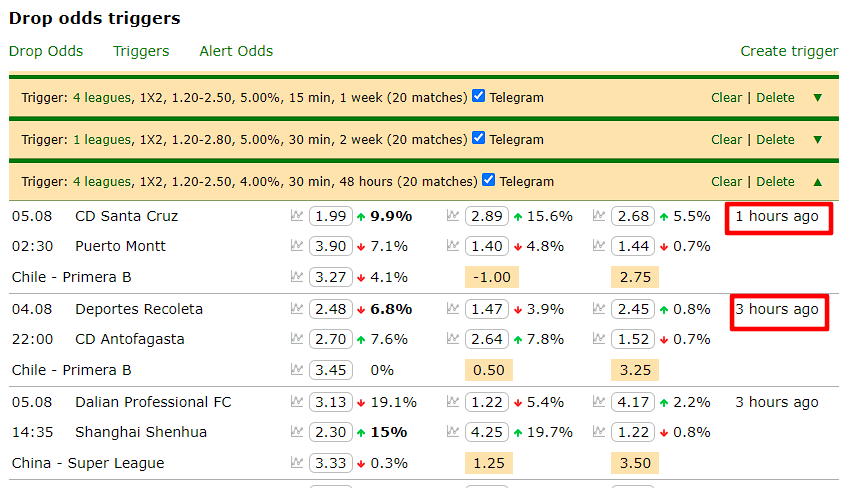The image size is (850, 488).
Task: Select the 1.99 odds box for Santa Cruz
Action: pos(331,216)
